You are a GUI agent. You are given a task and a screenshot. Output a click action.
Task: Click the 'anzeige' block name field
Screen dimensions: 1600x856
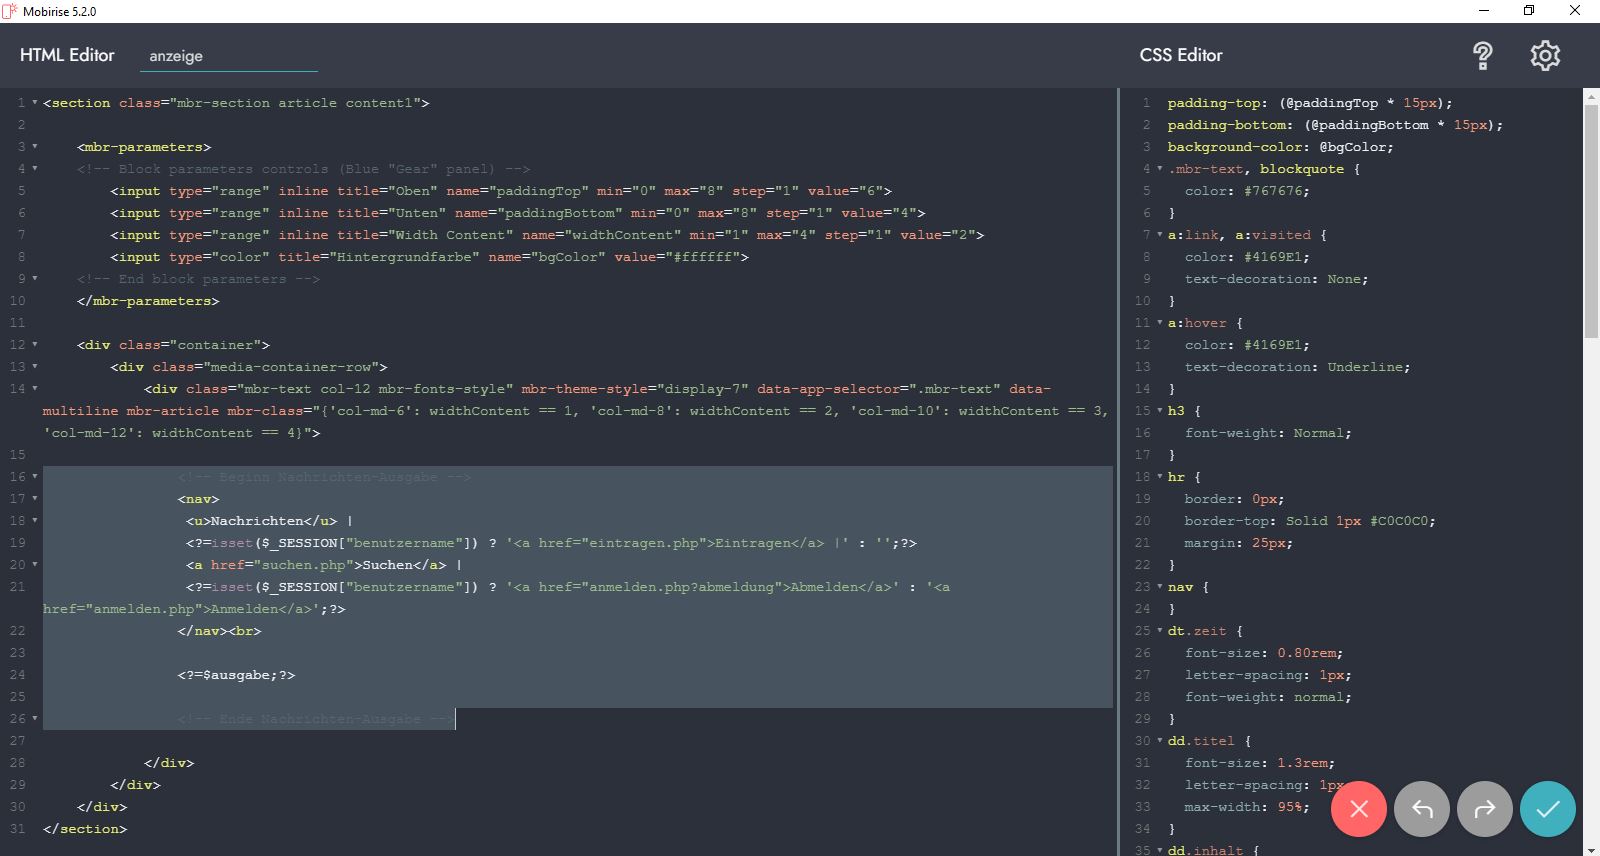[x=228, y=56]
